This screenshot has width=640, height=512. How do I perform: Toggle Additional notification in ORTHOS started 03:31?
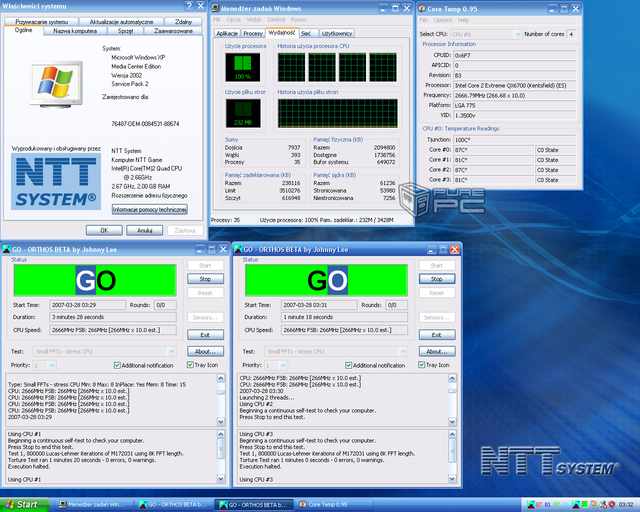(x=349, y=365)
